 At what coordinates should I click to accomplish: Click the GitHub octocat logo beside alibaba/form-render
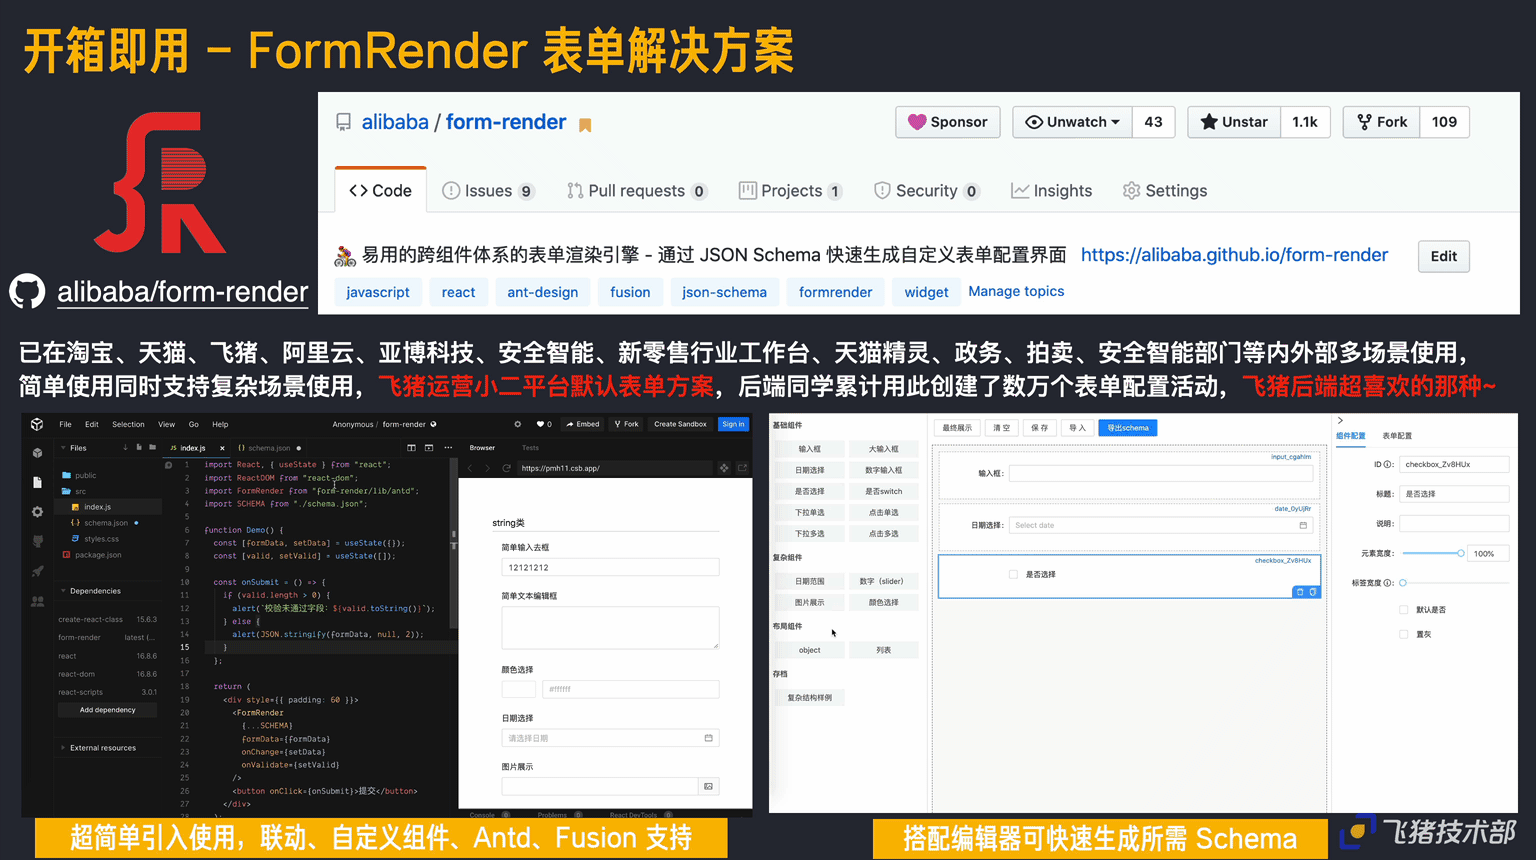(27, 292)
